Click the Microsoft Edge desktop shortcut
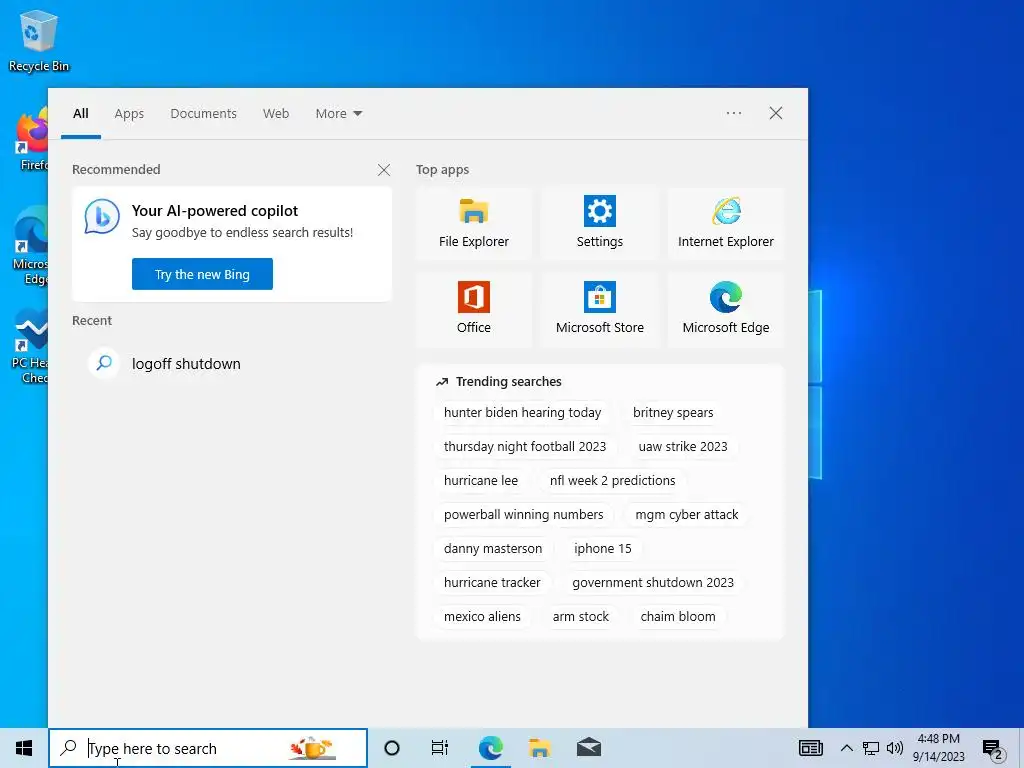 click(x=31, y=246)
